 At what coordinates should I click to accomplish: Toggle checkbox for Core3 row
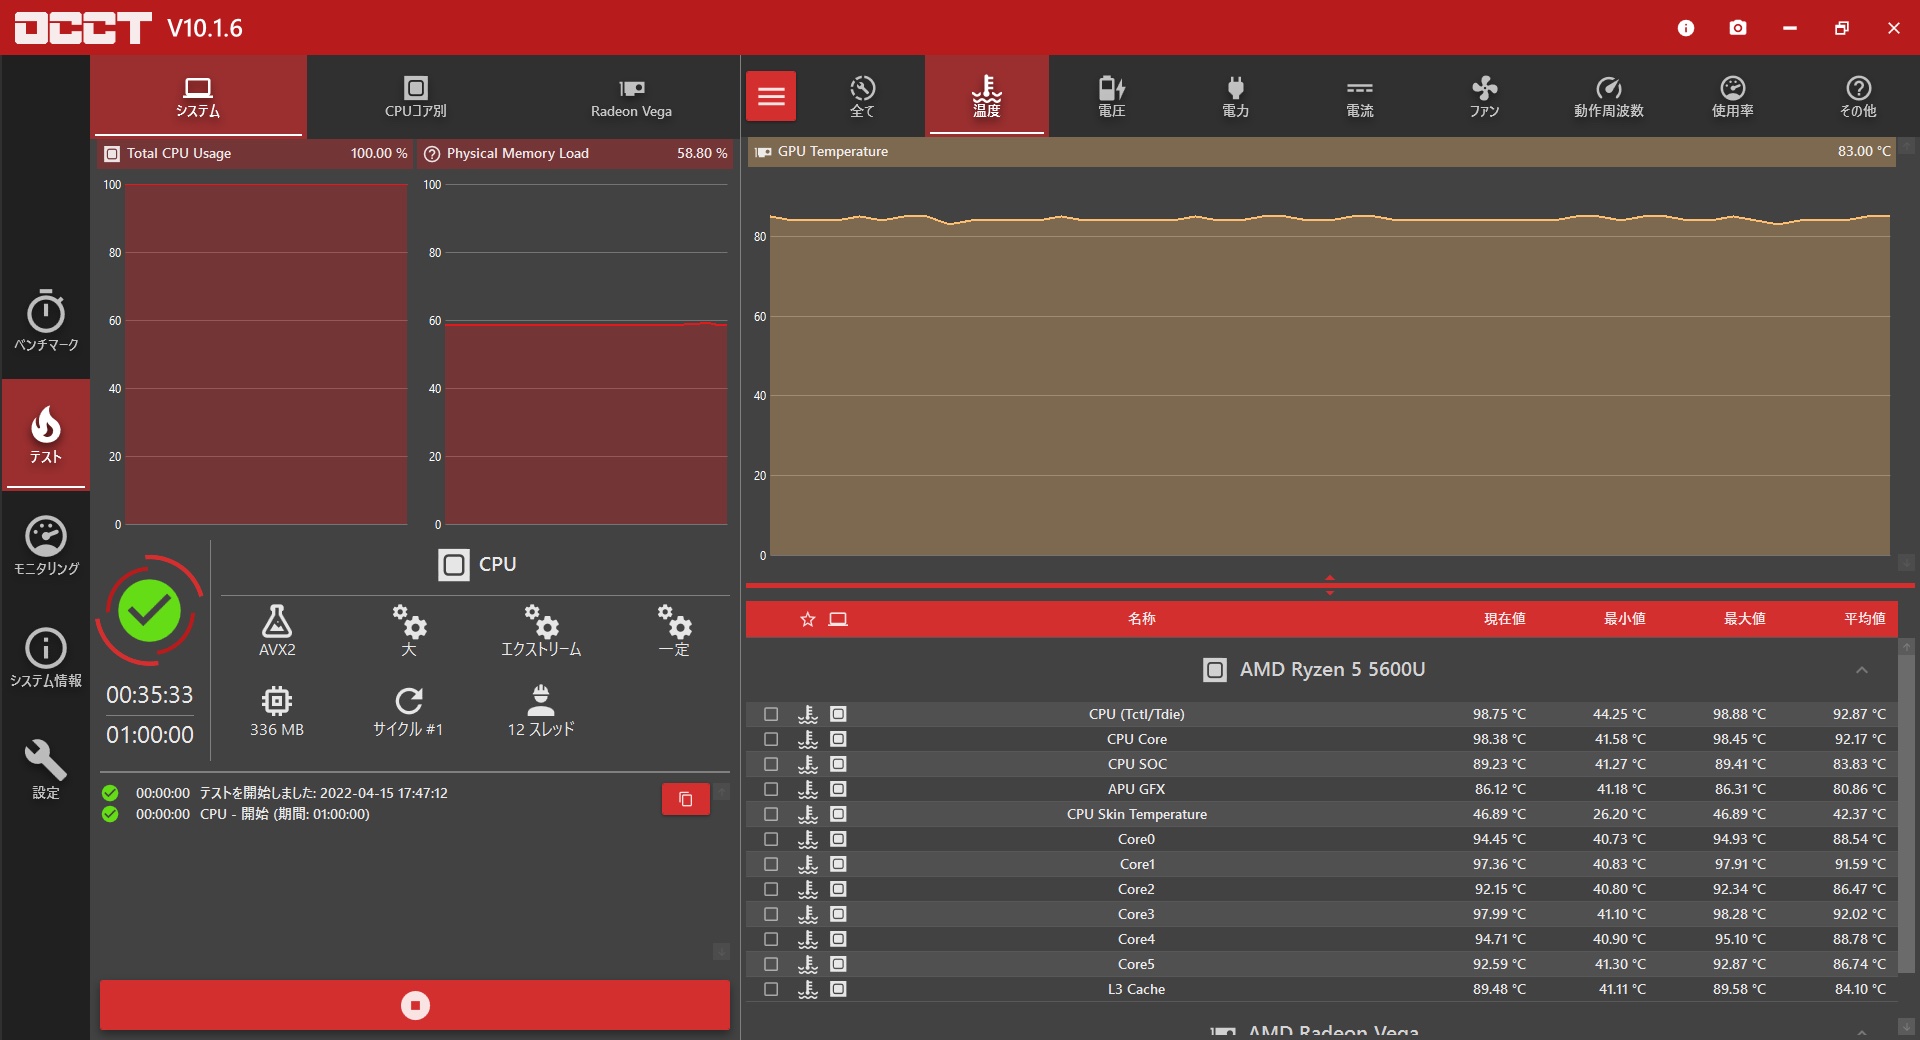771,914
